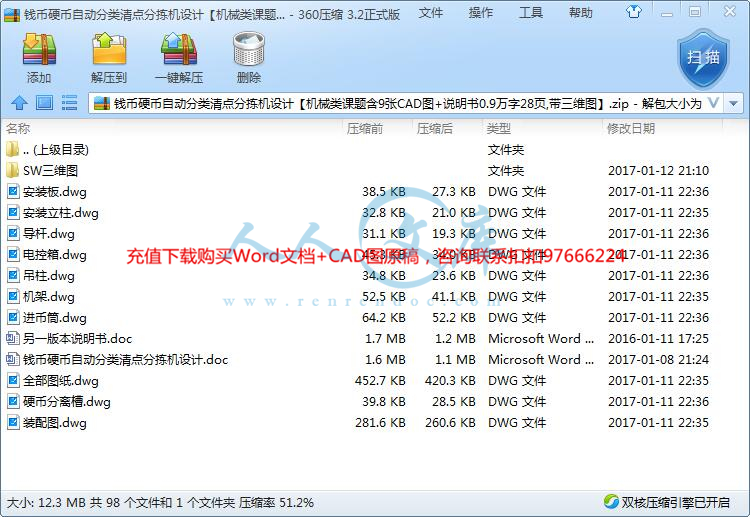Switch to the large icon view button
750x517 pixels.
[x=44, y=103]
